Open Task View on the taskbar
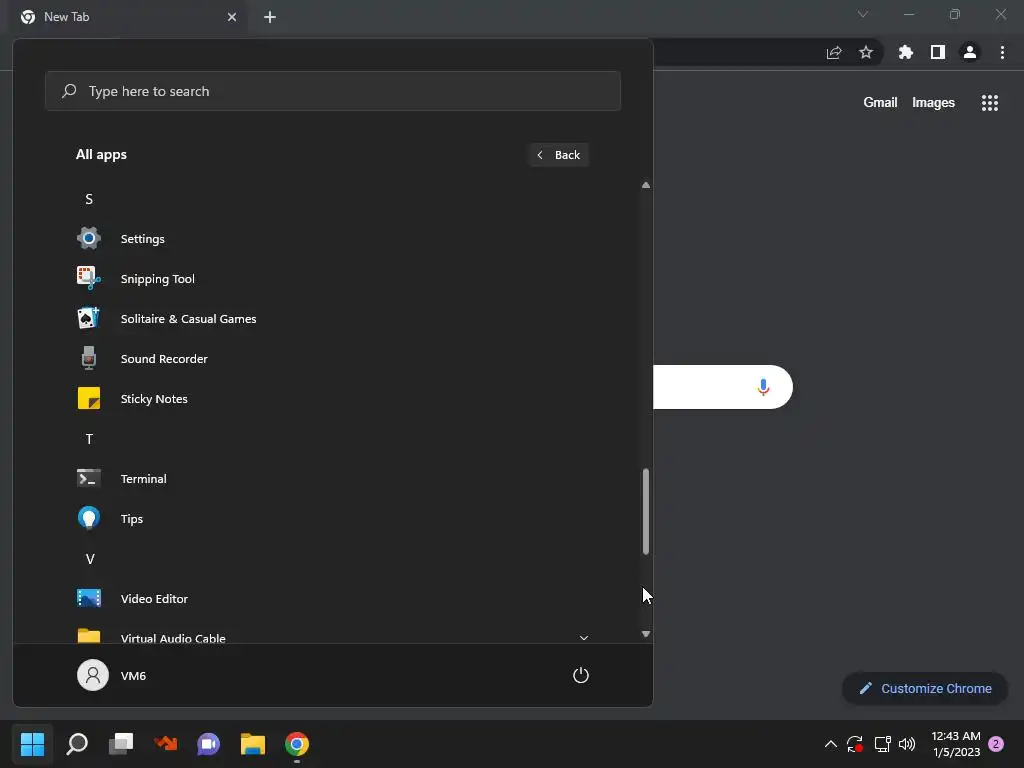The height and width of the screenshot is (768, 1024). [x=121, y=744]
